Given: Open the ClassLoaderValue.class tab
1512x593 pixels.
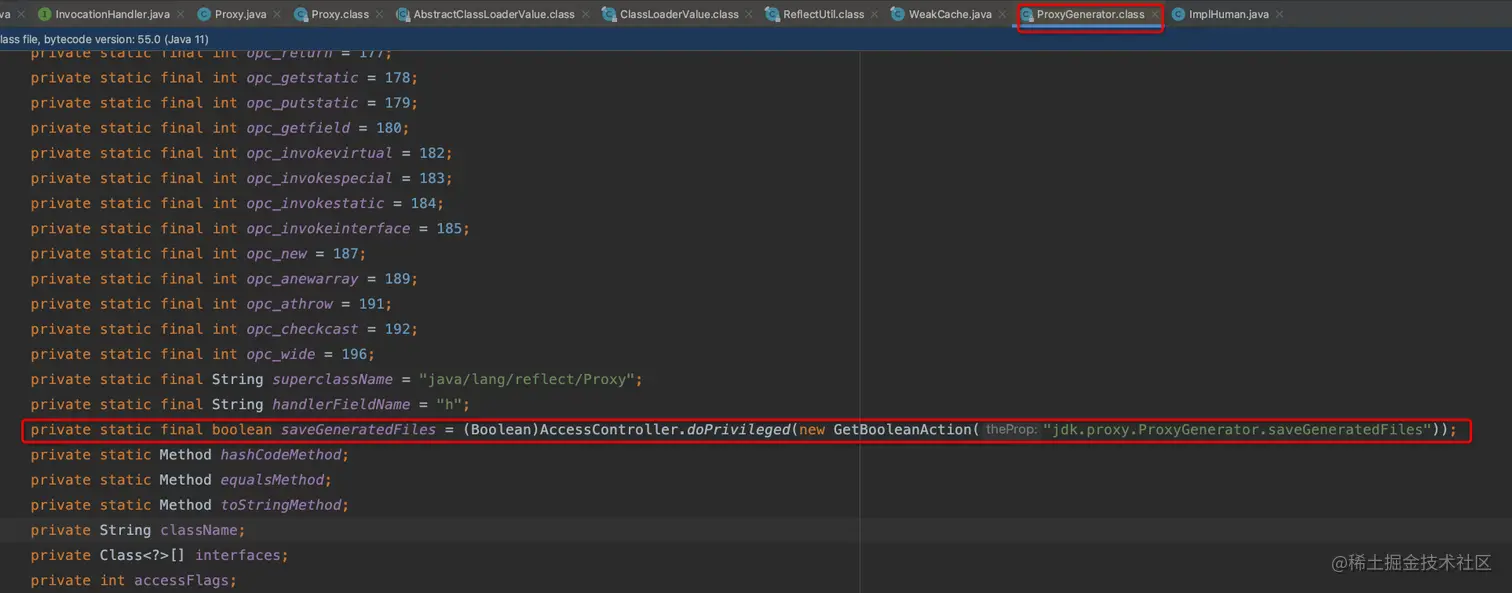Looking at the screenshot, I should [679, 15].
